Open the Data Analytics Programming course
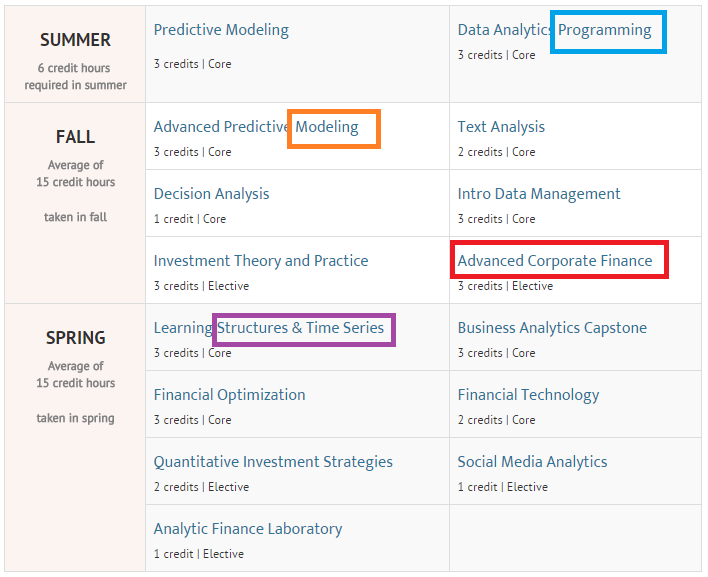 554,30
